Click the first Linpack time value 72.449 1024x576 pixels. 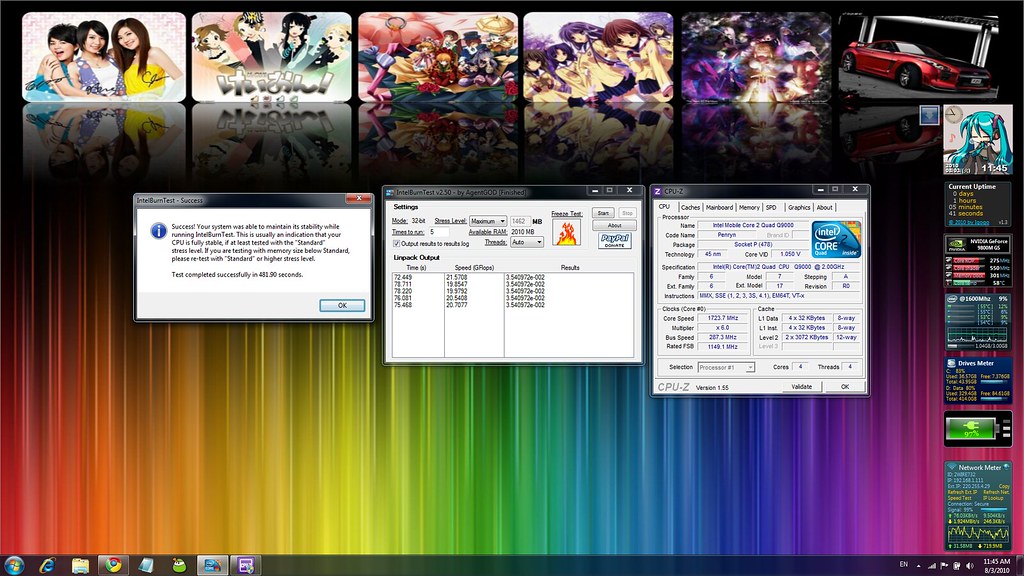[x=403, y=278]
